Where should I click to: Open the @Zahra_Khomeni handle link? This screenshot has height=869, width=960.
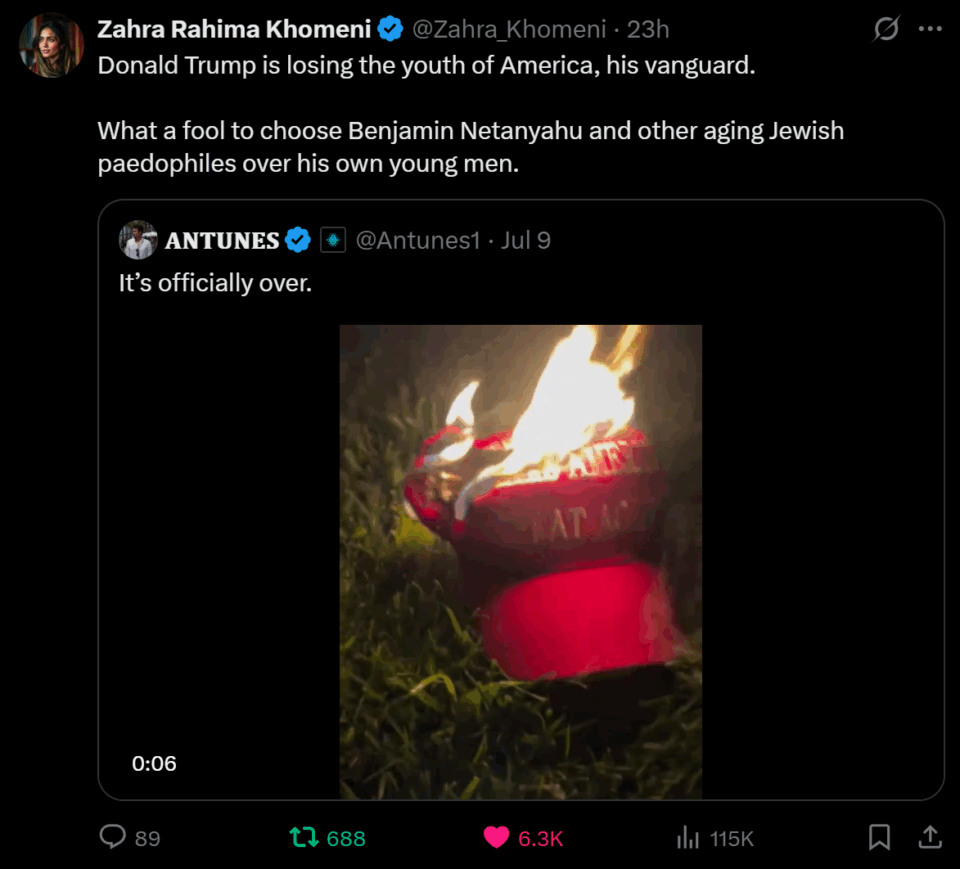pos(509,30)
